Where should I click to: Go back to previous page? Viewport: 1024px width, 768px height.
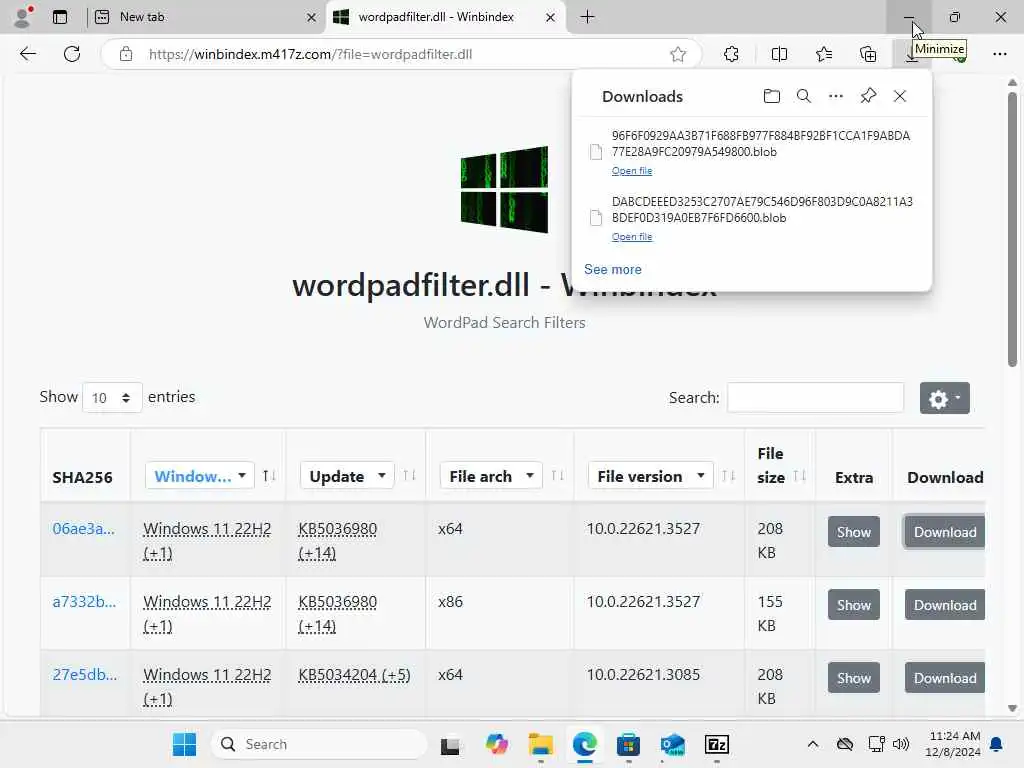point(28,54)
